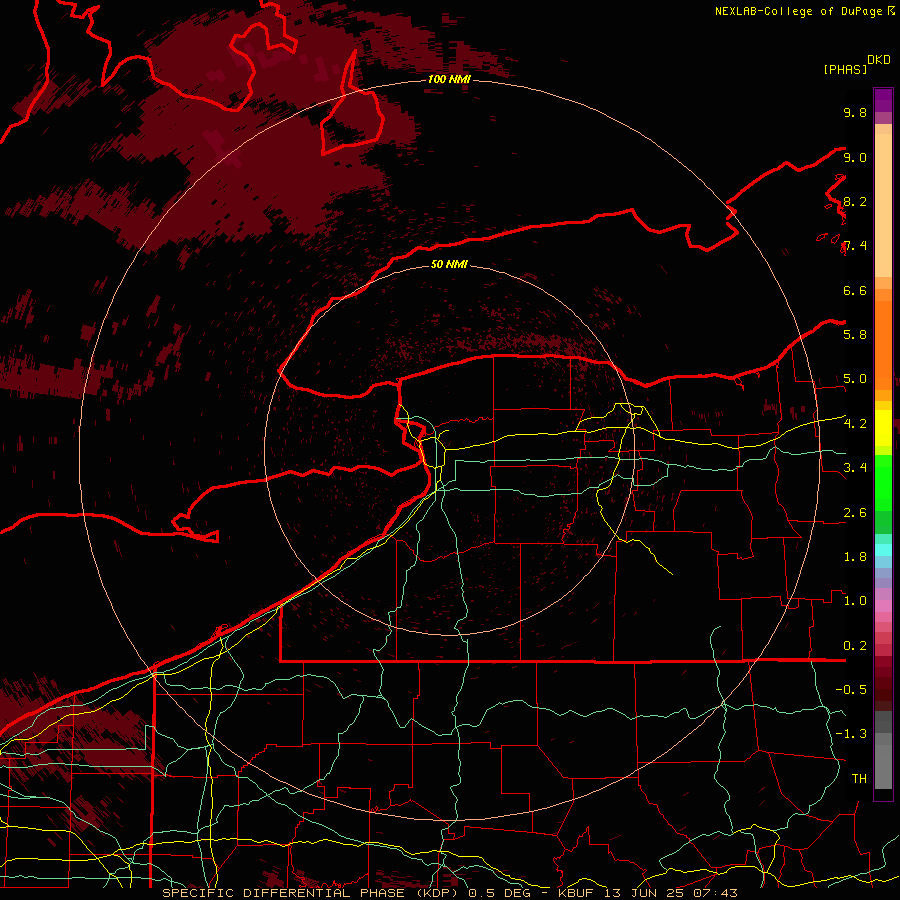
Task: Click the 5.0 color scale value
Action: (x=855, y=379)
